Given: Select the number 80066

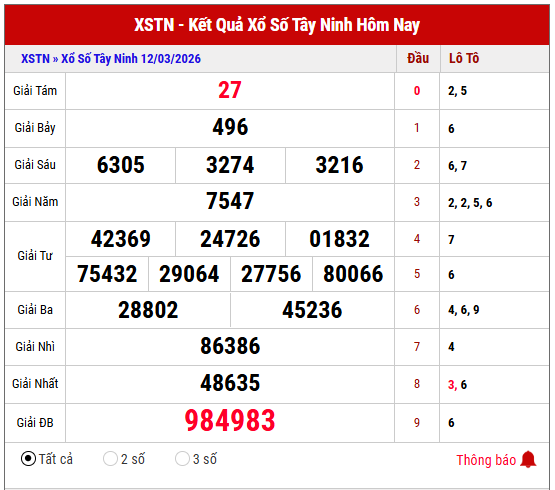Looking at the screenshot, I should pyautogui.click(x=353, y=274).
